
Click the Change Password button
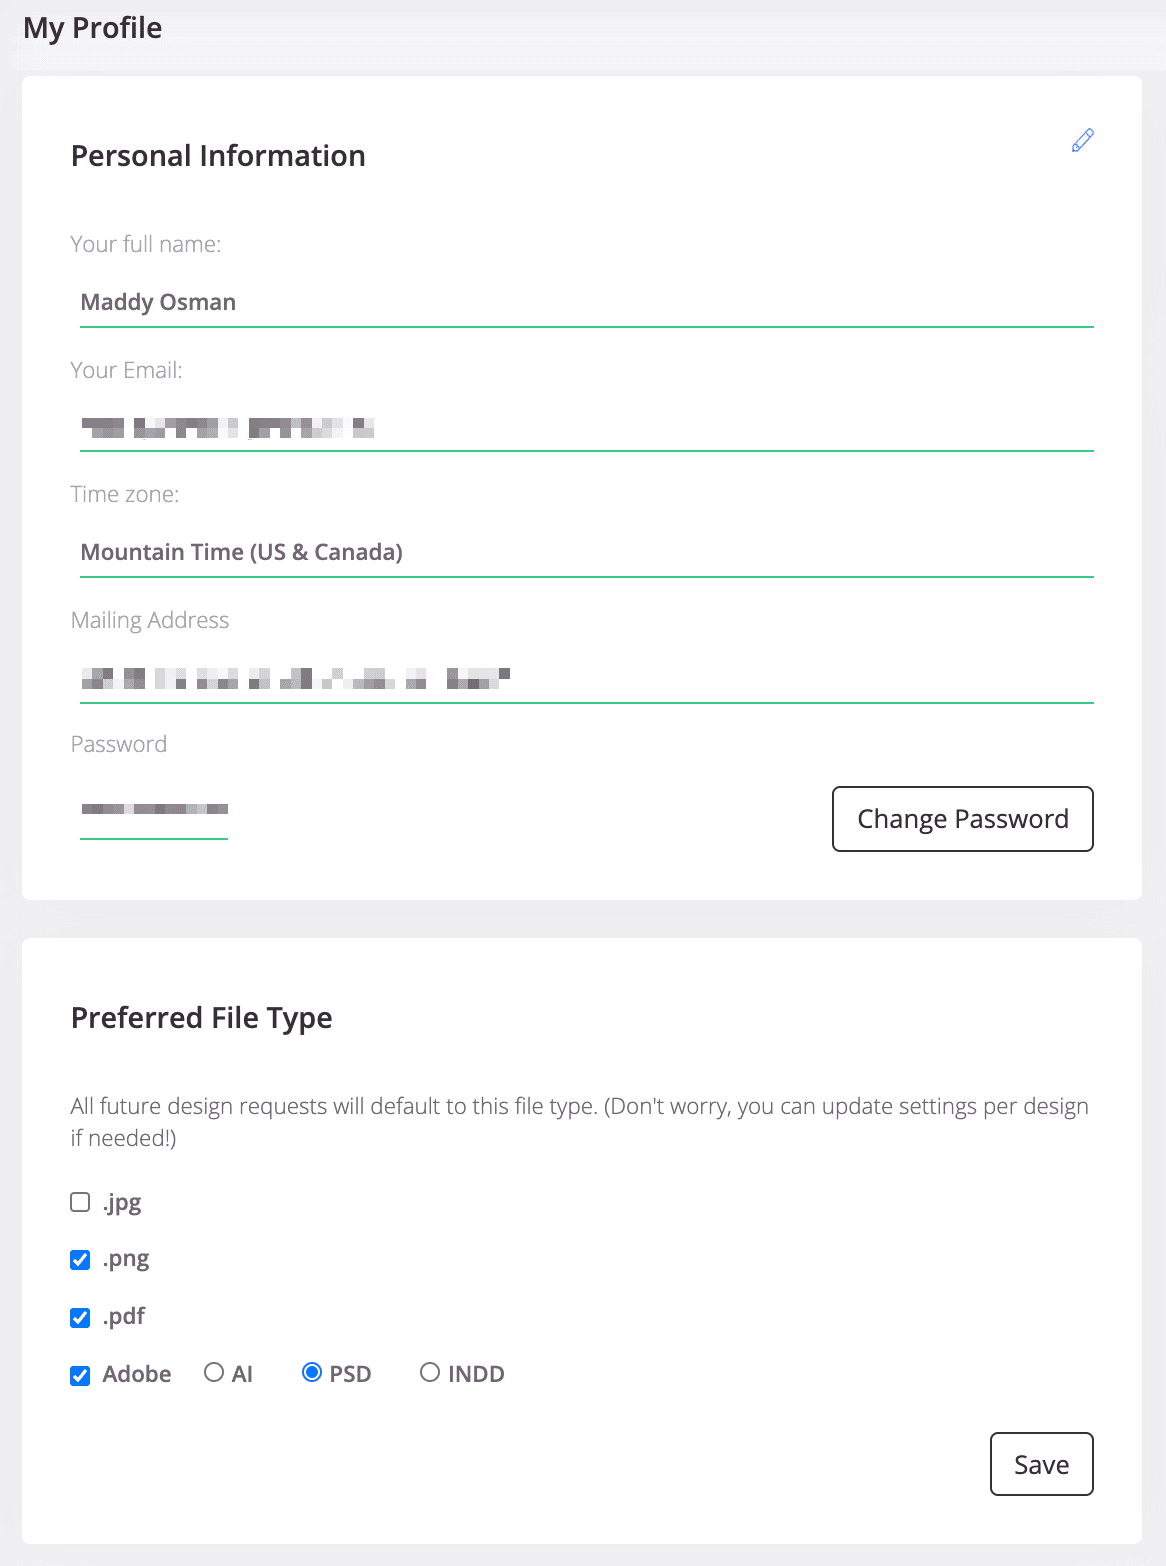point(962,818)
